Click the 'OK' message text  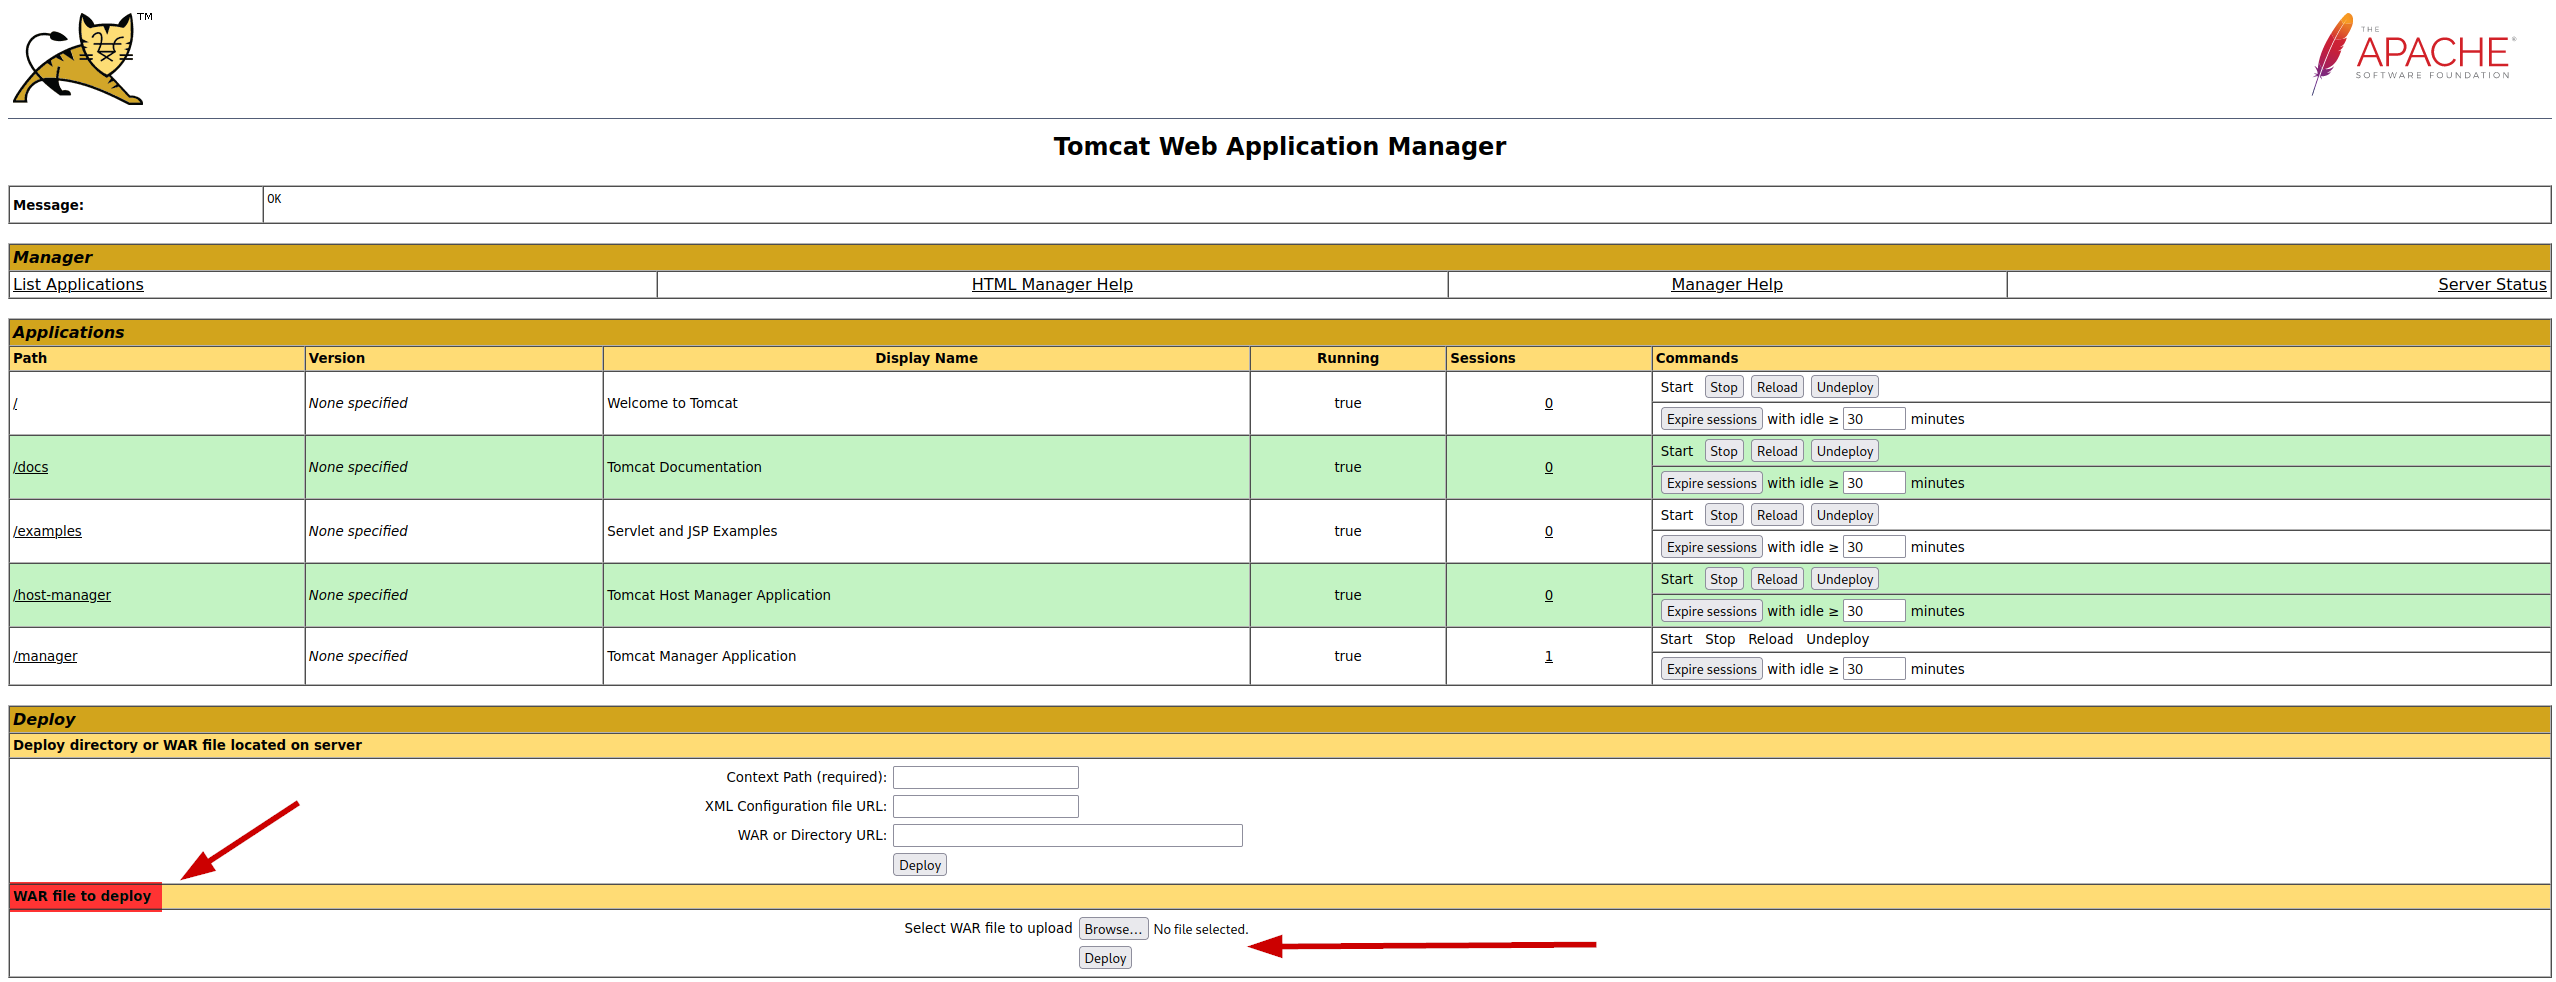tap(274, 199)
